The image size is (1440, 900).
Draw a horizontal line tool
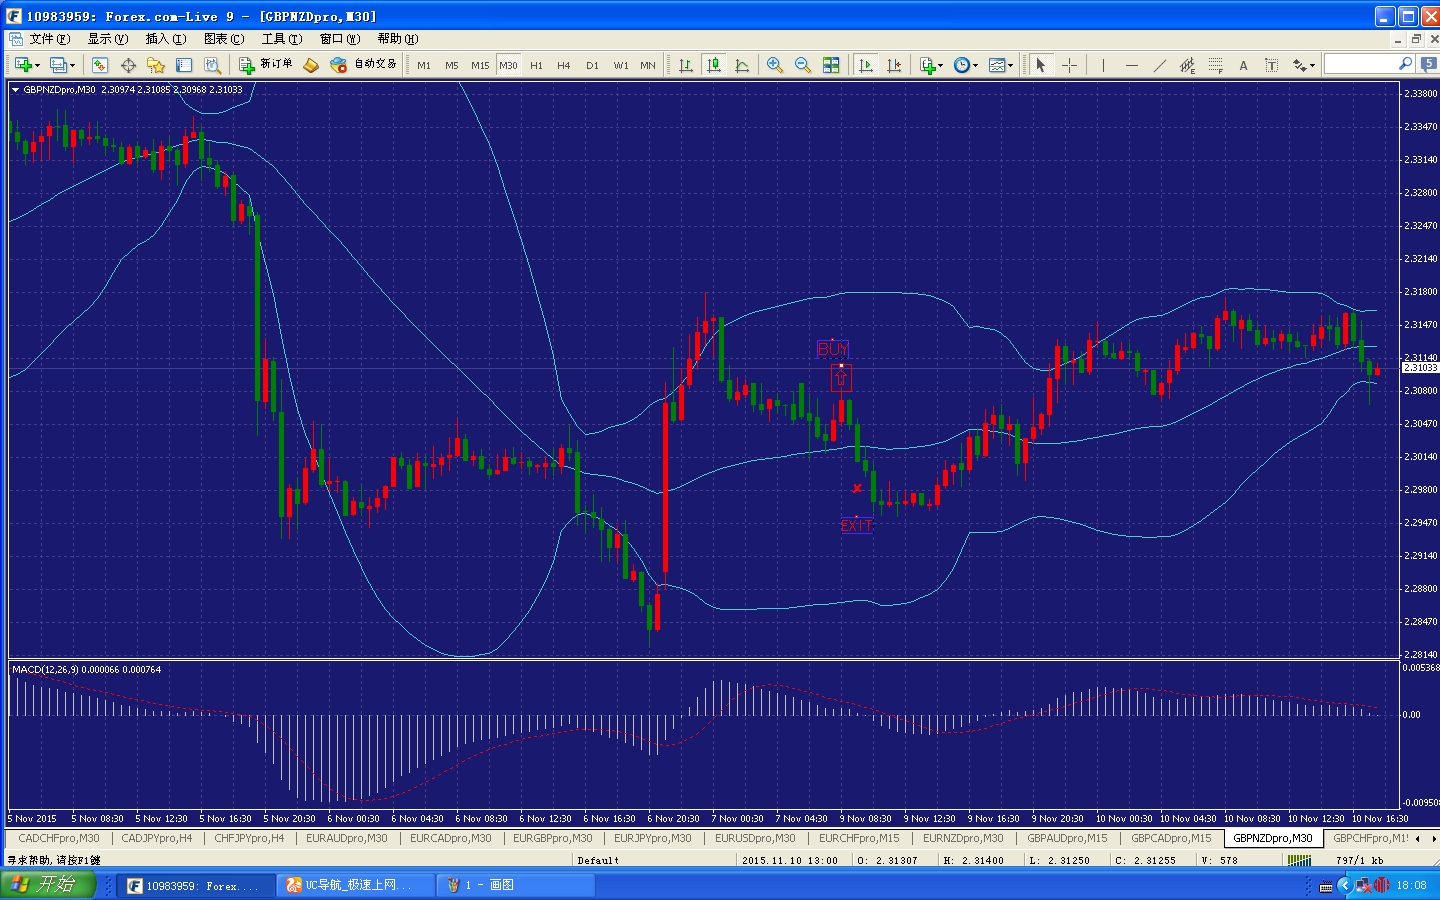[x=1131, y=65]
